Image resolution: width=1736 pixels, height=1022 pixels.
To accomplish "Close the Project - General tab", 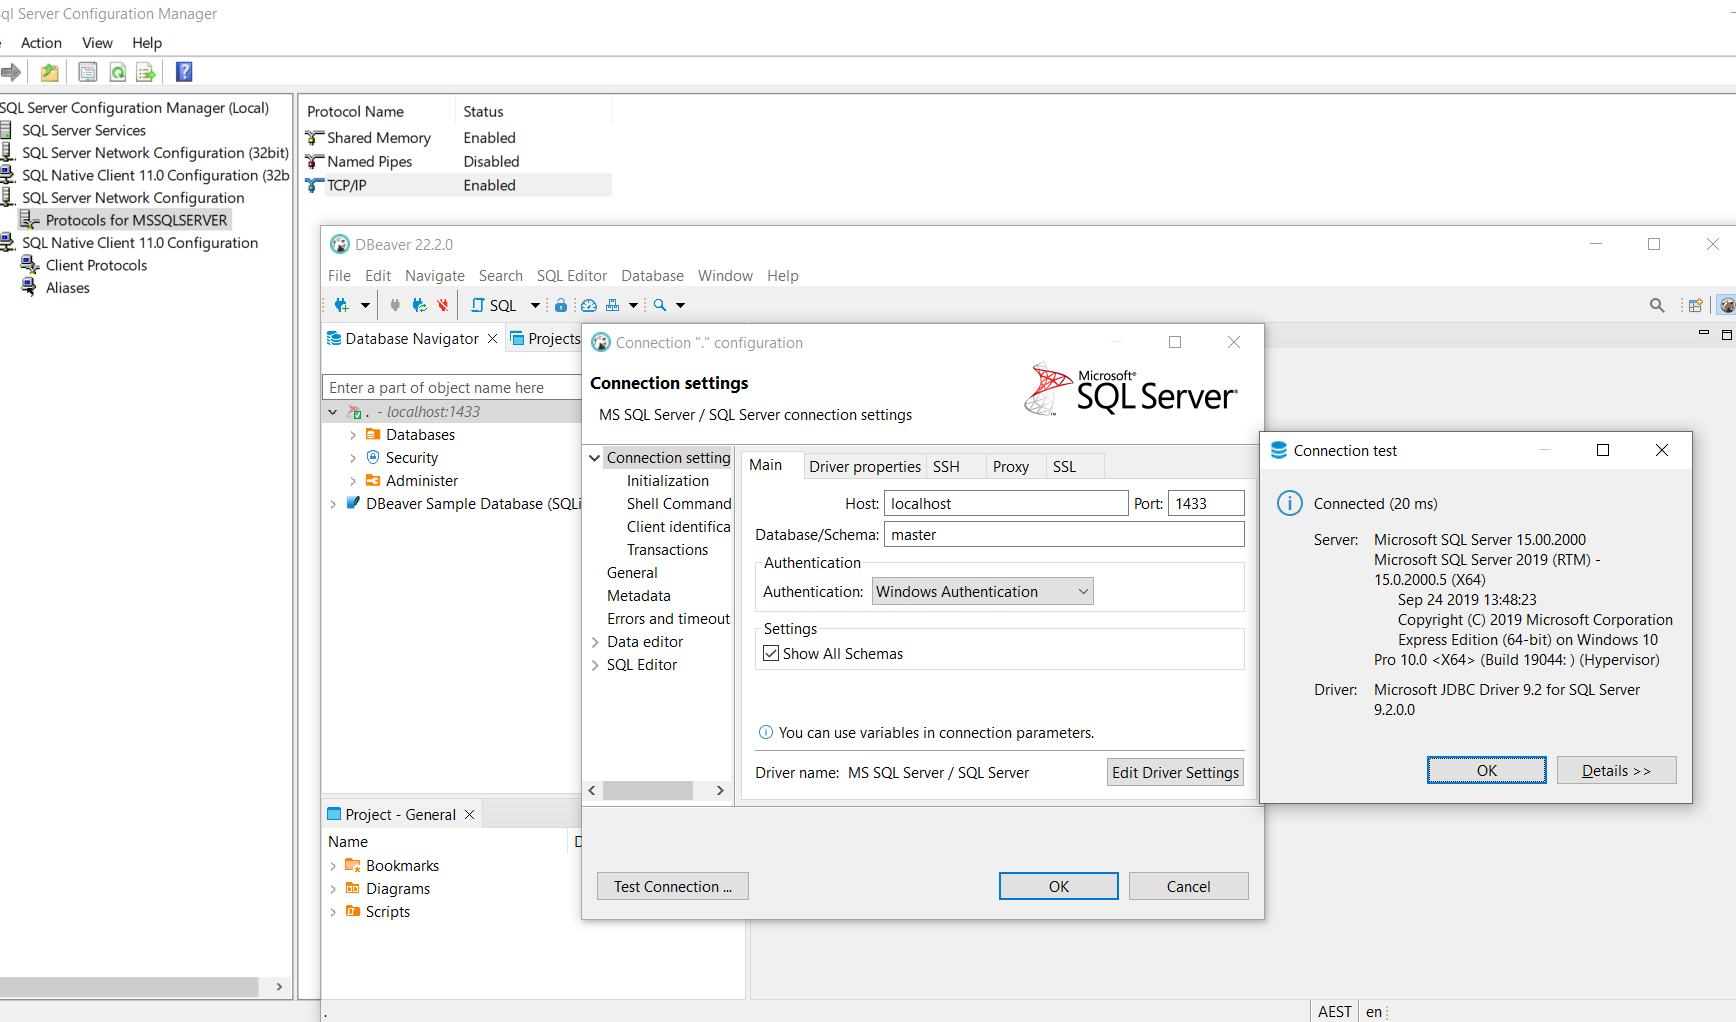I will [x=469, y=815].
